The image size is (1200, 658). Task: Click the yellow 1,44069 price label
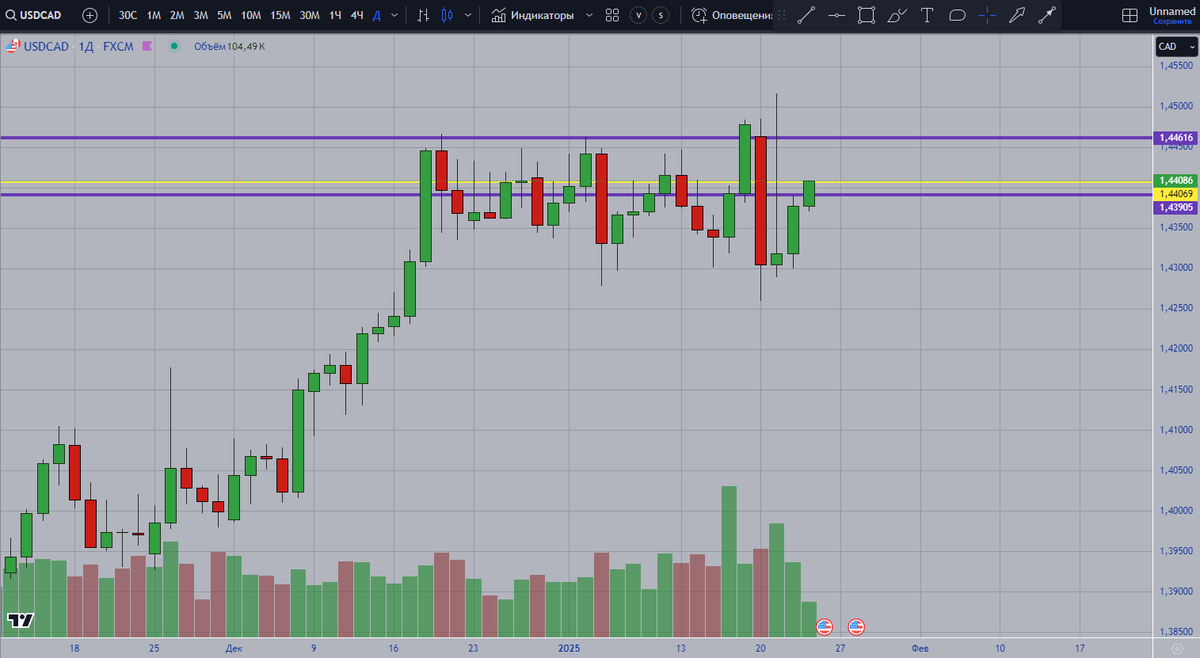click(1174, 193)
